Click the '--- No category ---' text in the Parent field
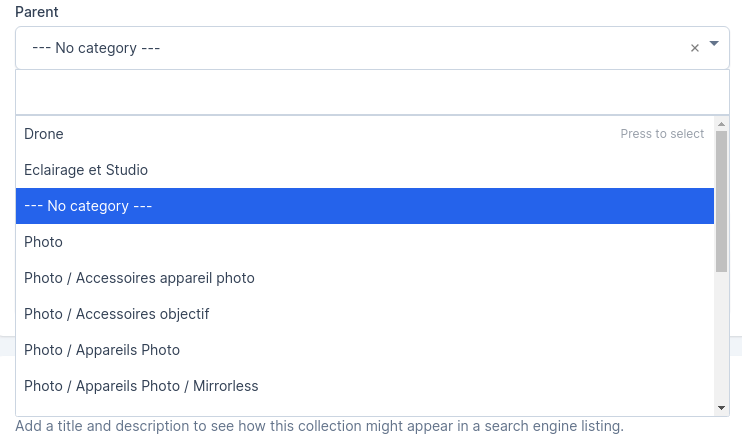Screen dimensions: 742x441 coord(96,48)
